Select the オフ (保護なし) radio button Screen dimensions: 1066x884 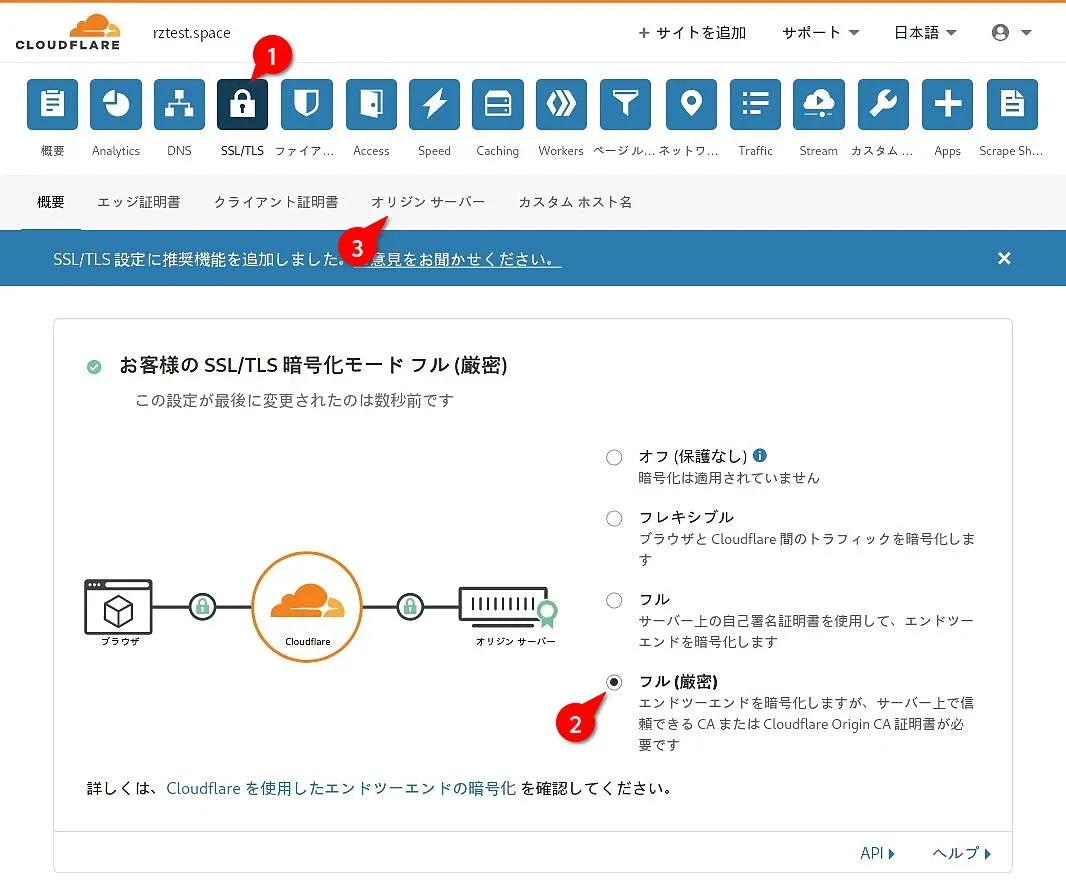(614, 458)
